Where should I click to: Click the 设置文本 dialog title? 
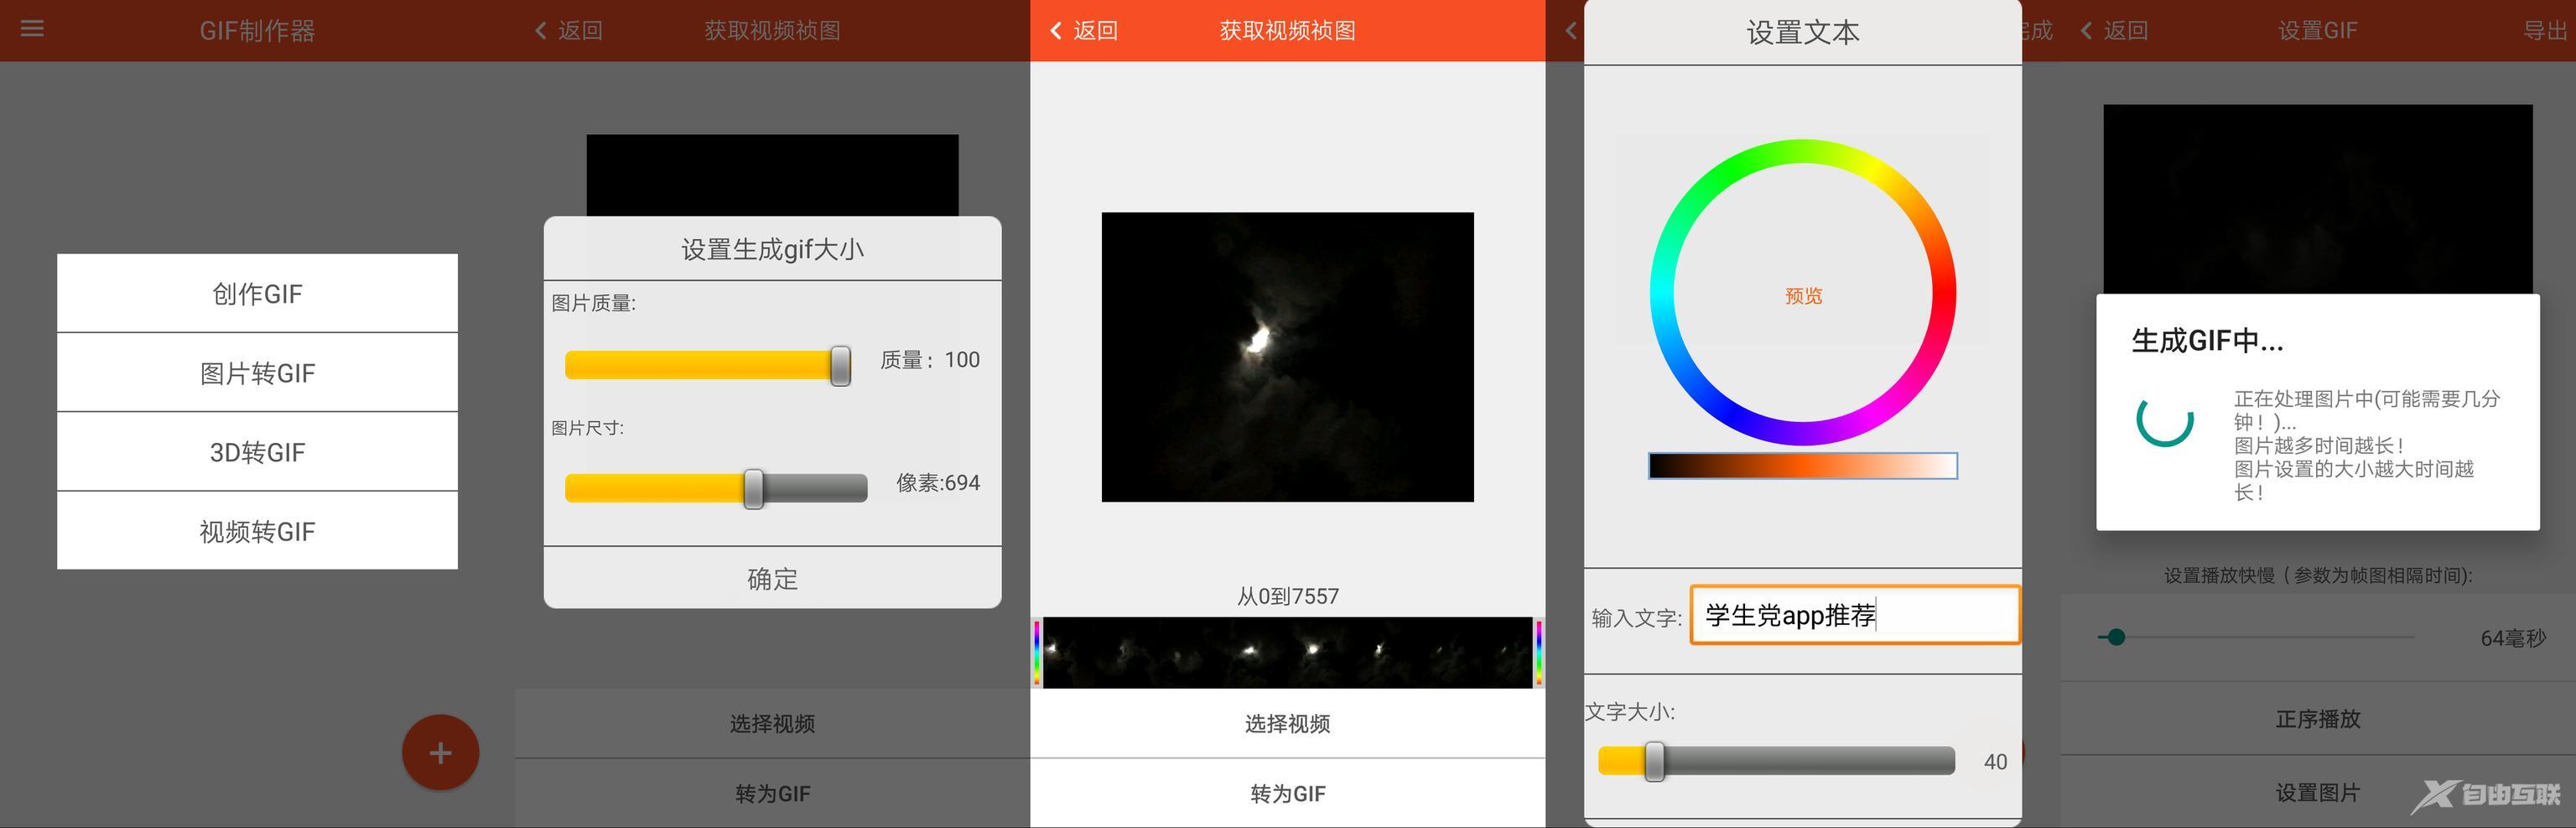(x=1802, y=32)
